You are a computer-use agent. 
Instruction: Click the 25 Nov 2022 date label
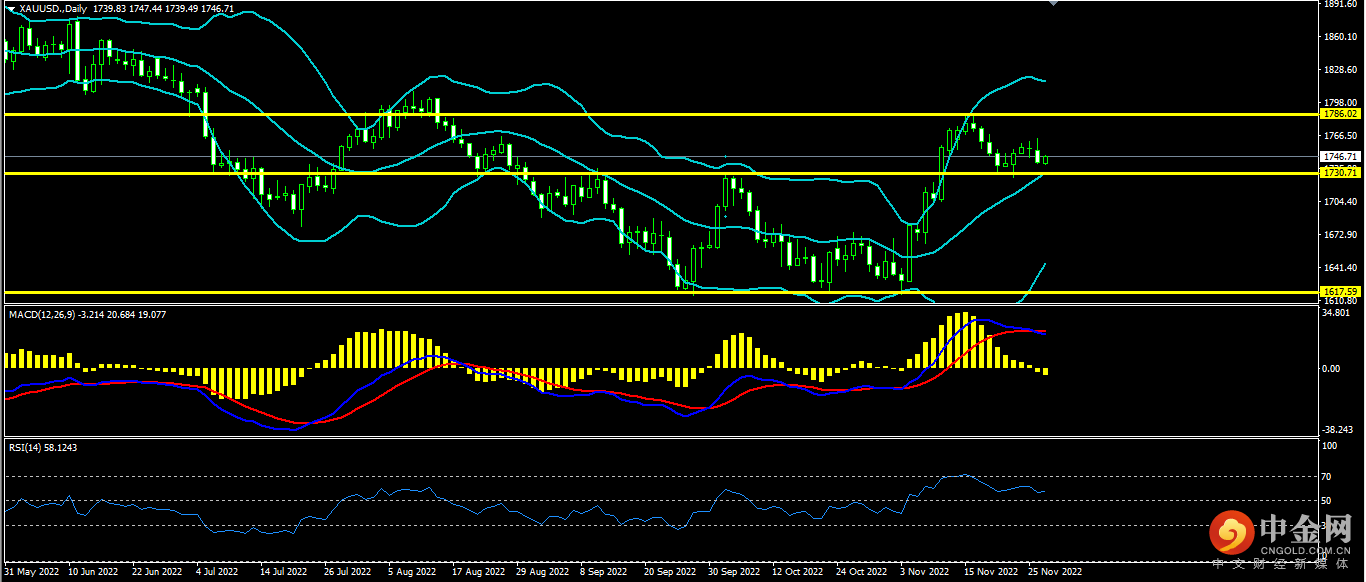coord(1056,573)
